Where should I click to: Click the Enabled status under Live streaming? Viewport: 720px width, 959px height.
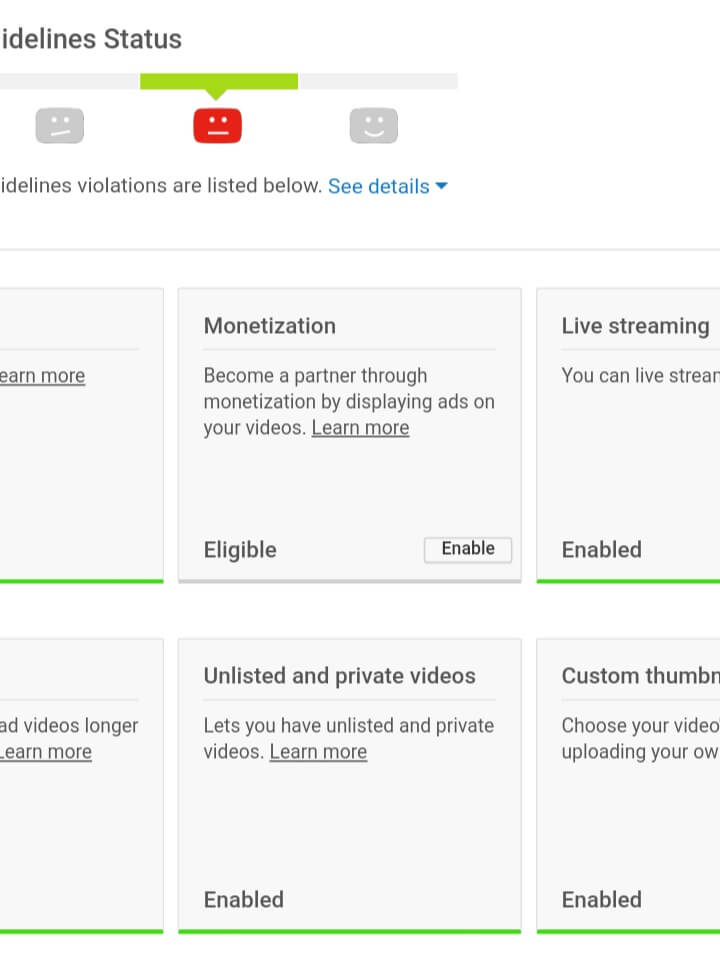pyautogui.click(x=602, y=550)
